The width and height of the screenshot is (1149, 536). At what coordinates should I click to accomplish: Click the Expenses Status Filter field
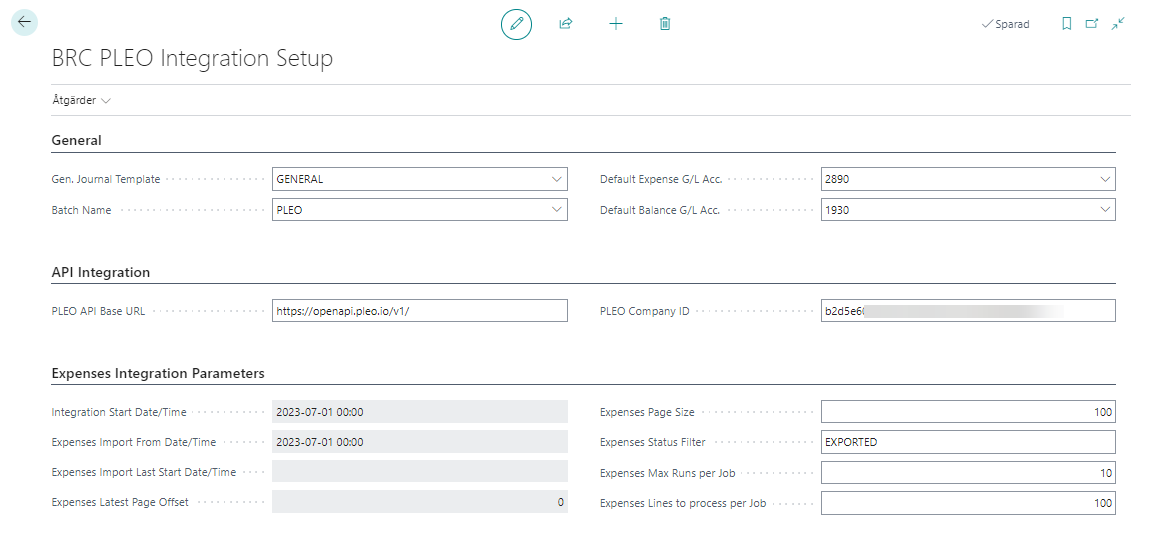coord(968,442)
